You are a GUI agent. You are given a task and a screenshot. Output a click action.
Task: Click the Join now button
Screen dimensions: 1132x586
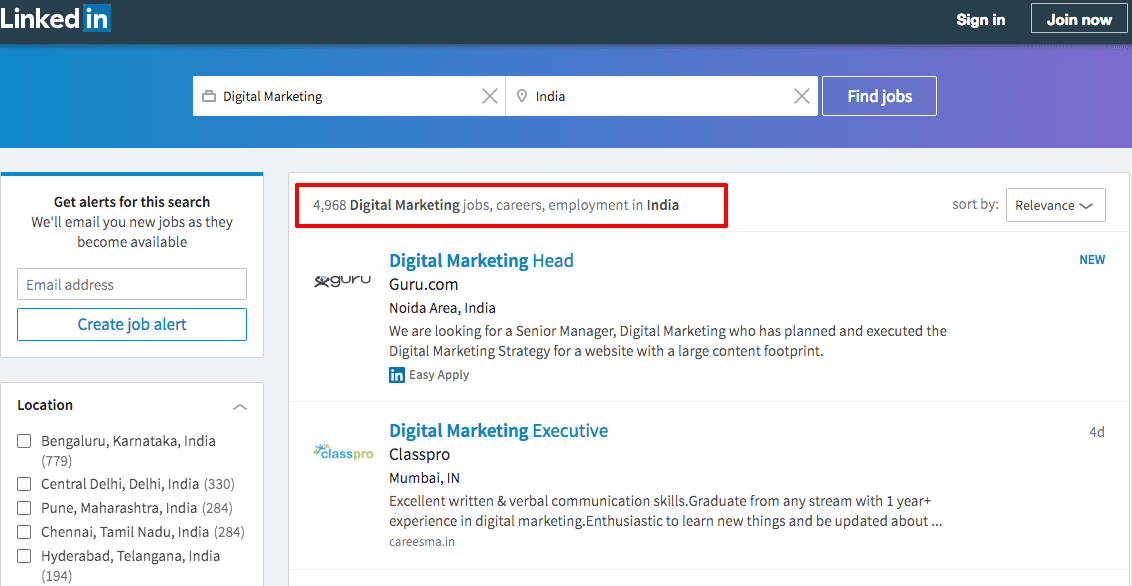coord(1079,19)
